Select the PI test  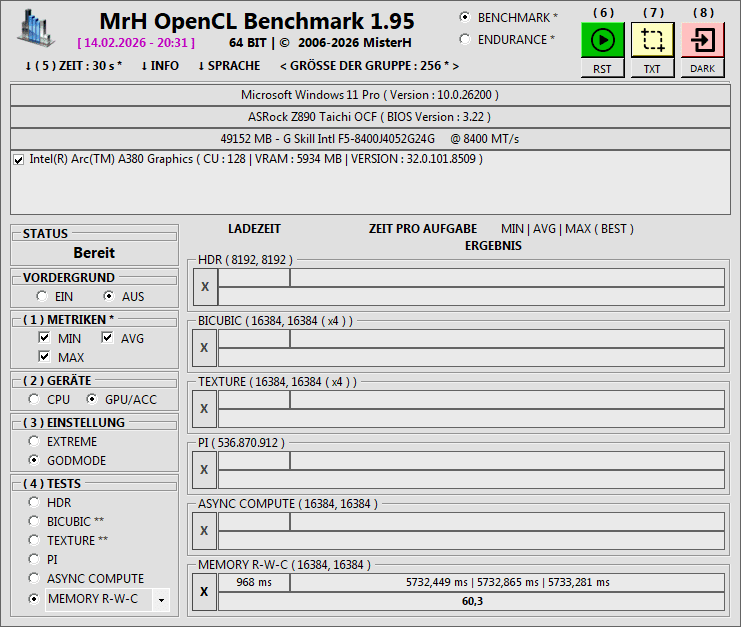tap(34, 559)
